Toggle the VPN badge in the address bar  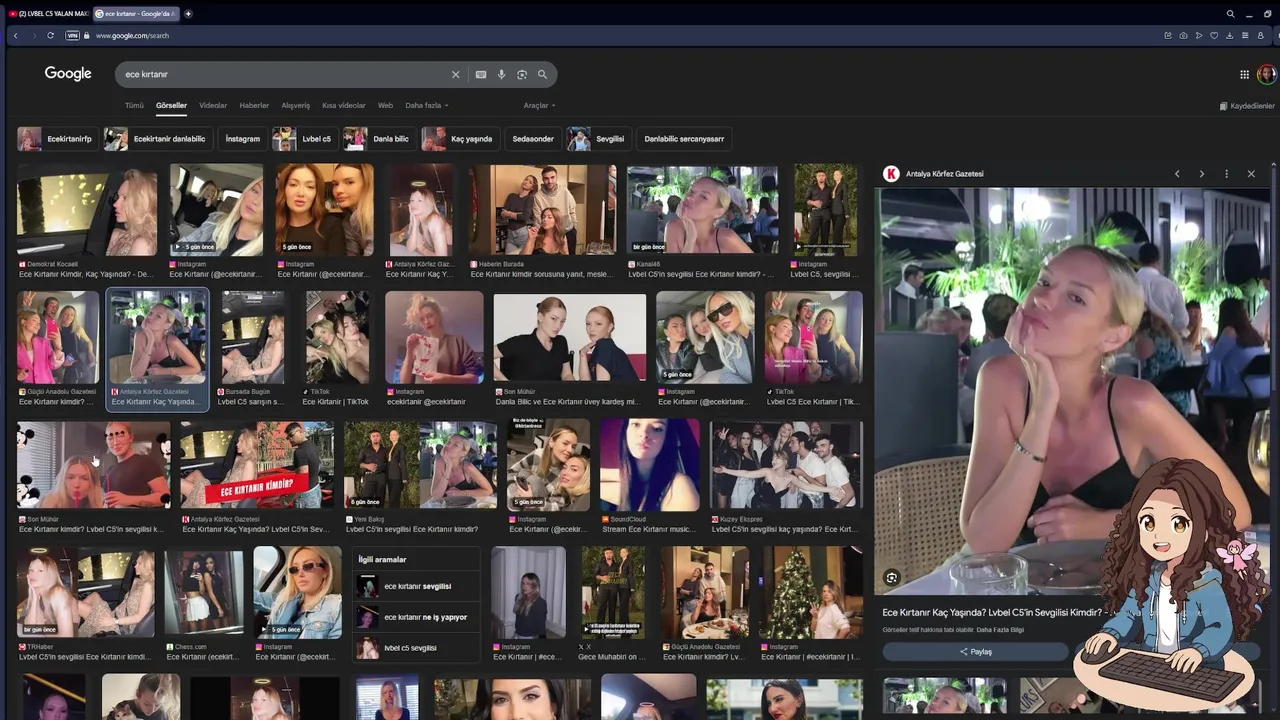[x=72, y=35]
